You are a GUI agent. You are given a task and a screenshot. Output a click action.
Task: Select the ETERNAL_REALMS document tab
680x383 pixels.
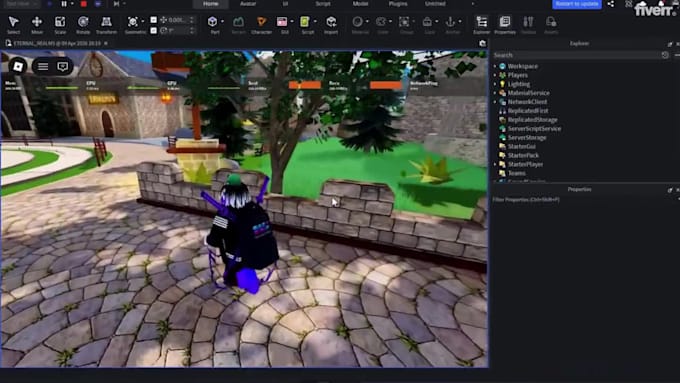pyautogui.click(x=56, y=43)
